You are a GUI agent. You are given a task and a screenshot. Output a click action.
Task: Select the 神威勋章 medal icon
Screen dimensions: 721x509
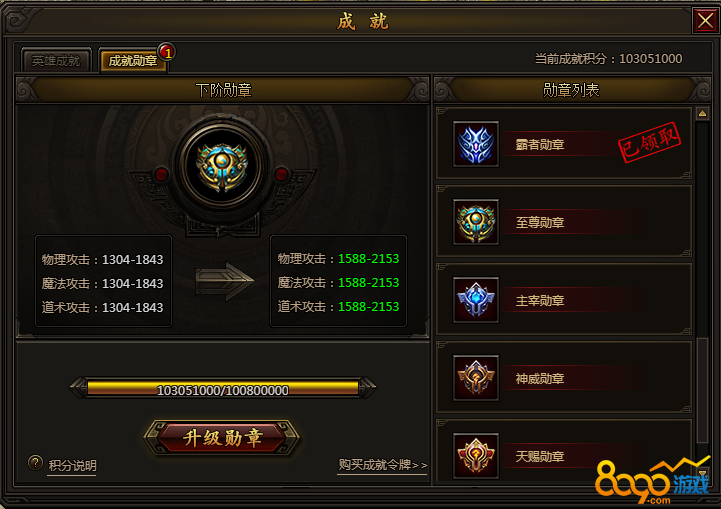475,378
